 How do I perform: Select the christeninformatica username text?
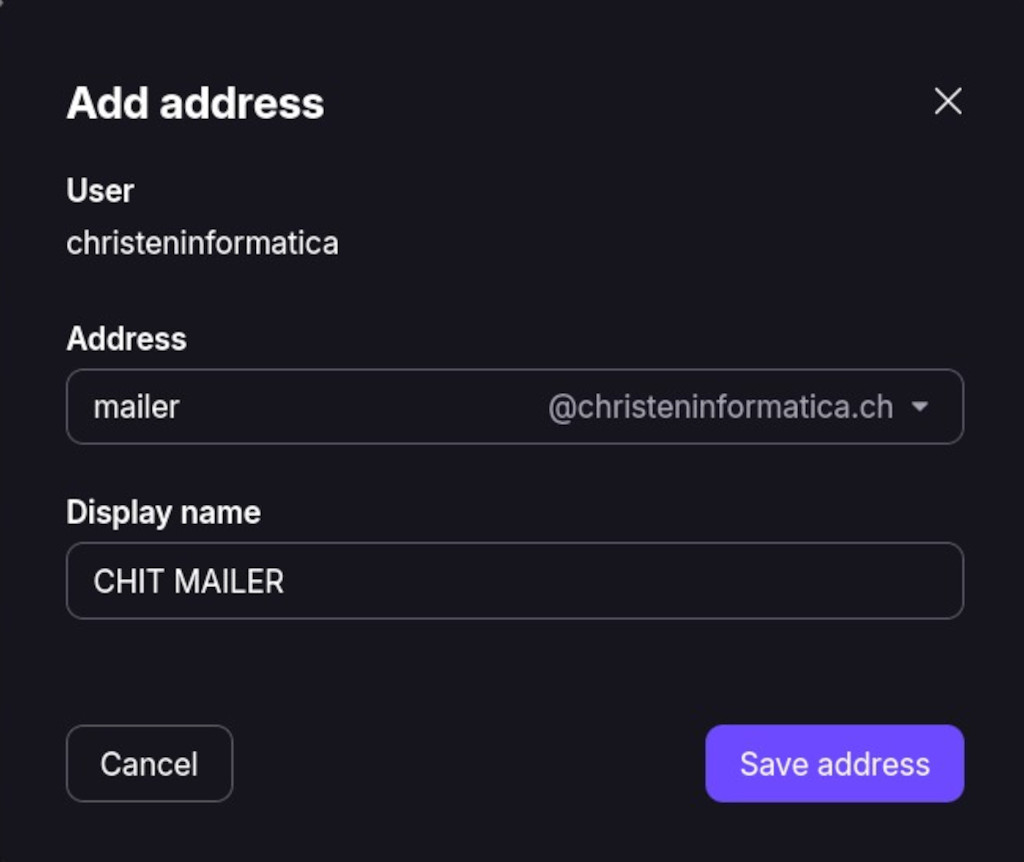pos(202,242)
